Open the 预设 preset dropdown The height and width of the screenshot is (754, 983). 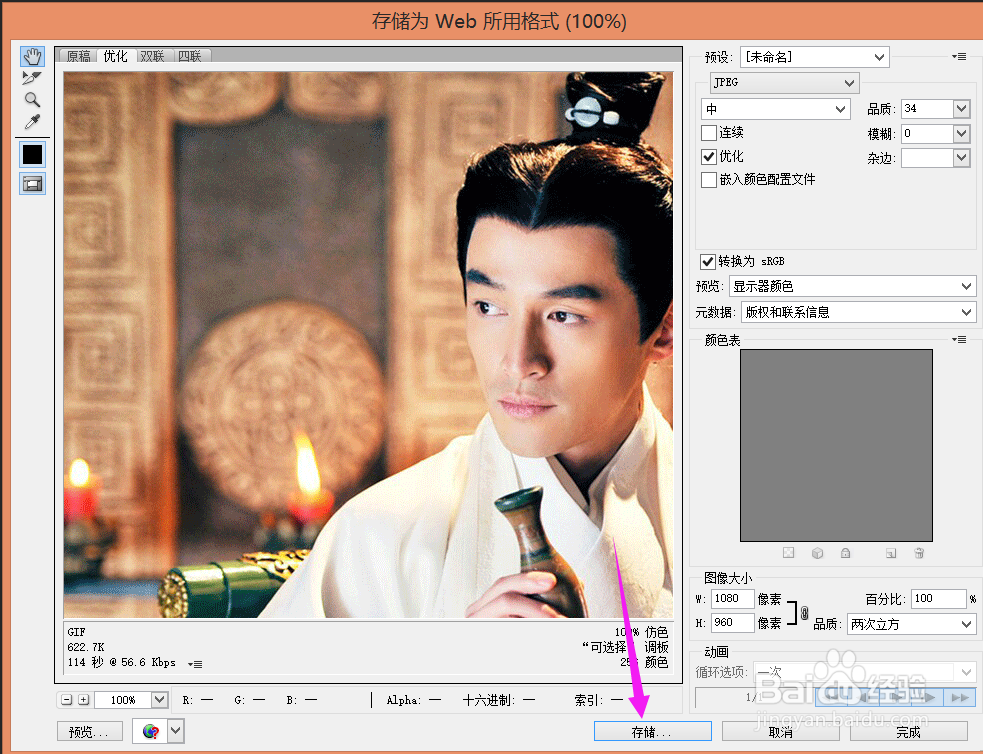tap(814, 57)
